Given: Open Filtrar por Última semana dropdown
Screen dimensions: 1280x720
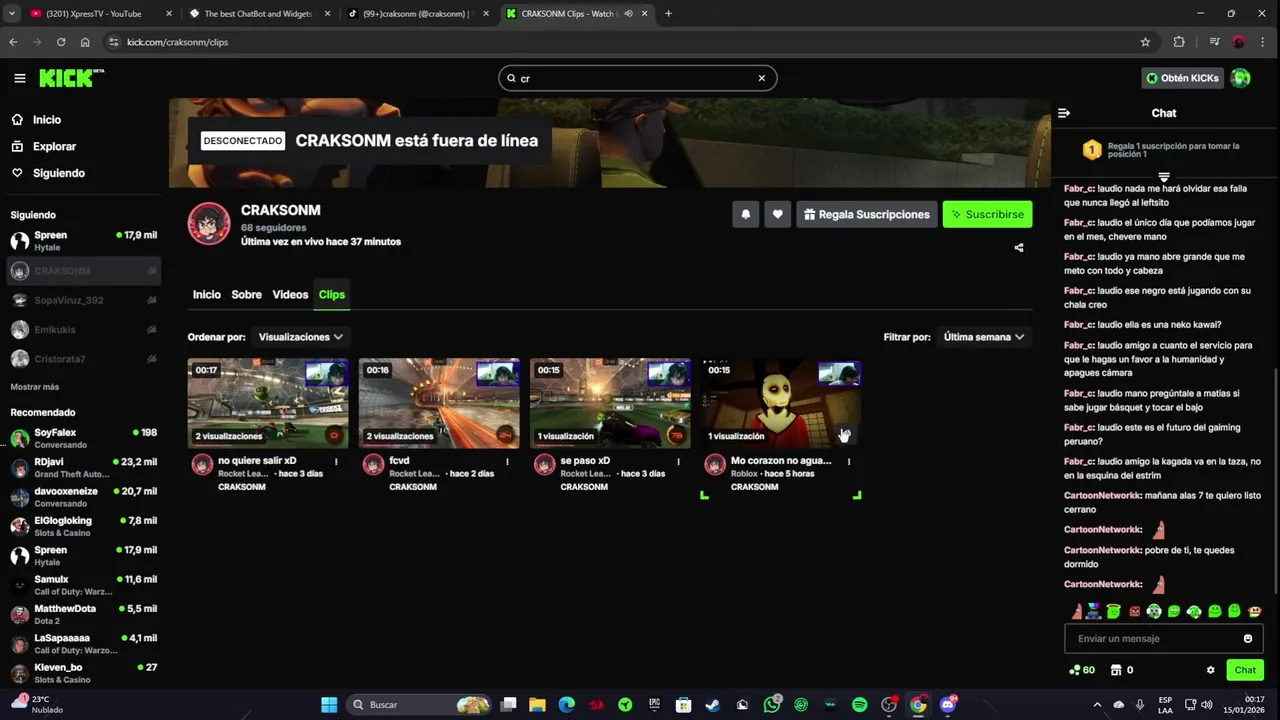Looking at the screenshot, I should pos(984,337).
